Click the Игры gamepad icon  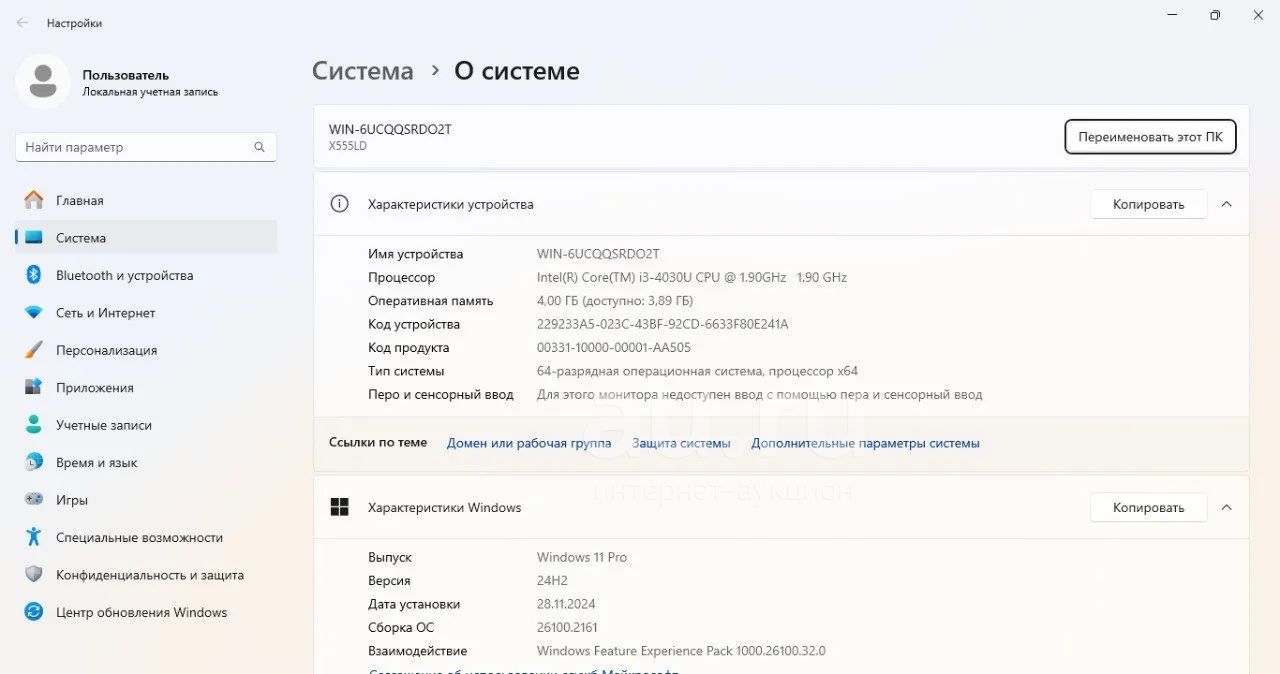[x=34, y=499]
